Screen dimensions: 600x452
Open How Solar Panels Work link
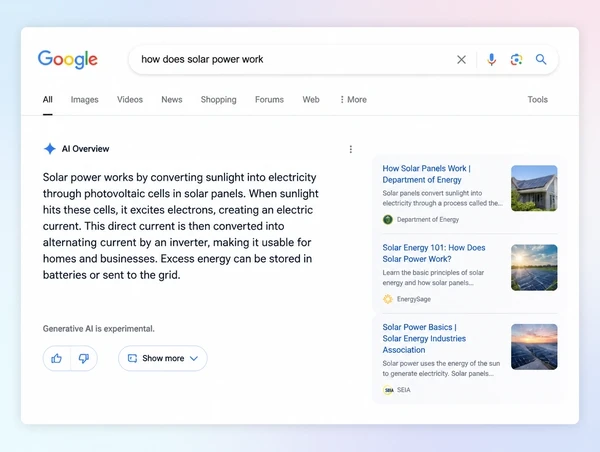click(426, 174)
